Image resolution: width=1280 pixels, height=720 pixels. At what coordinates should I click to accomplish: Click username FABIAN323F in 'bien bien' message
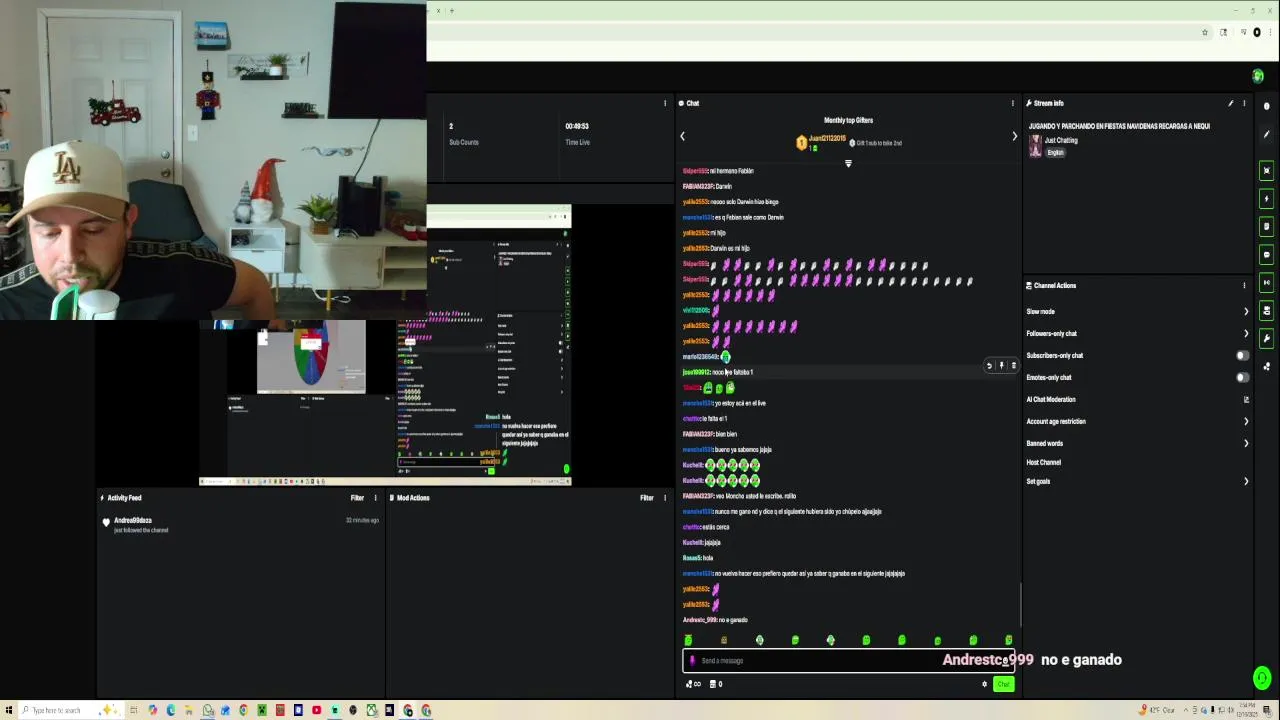697,434
